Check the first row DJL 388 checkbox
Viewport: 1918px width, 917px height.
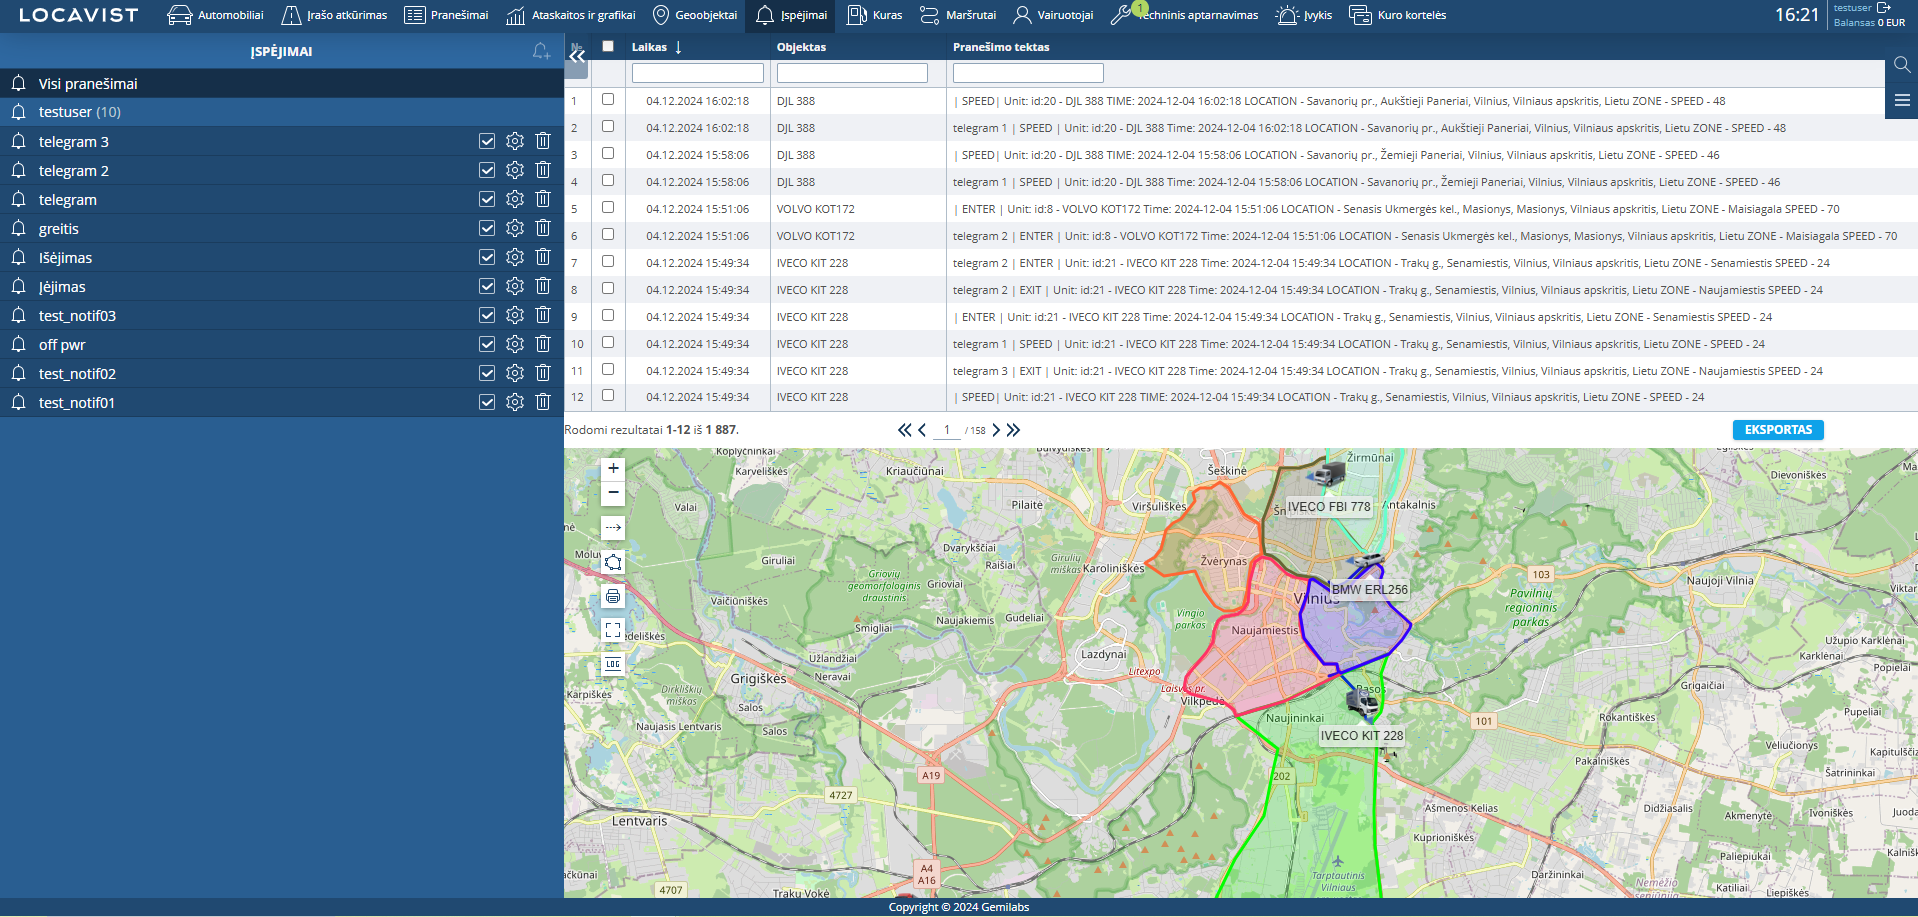(608, 100)
